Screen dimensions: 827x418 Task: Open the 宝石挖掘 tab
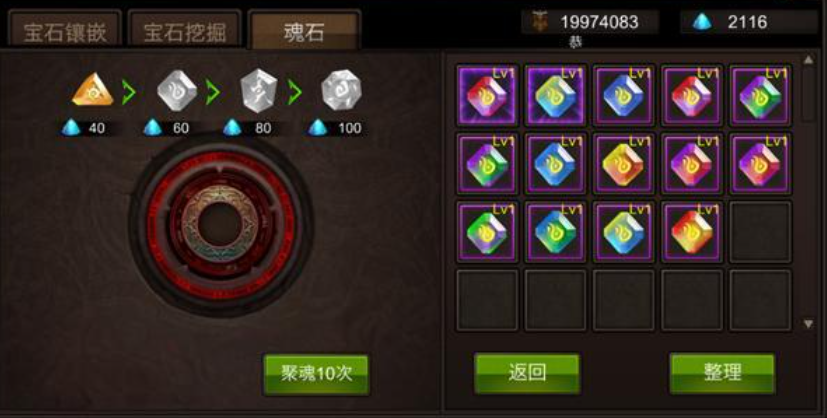tap(185, 31)
